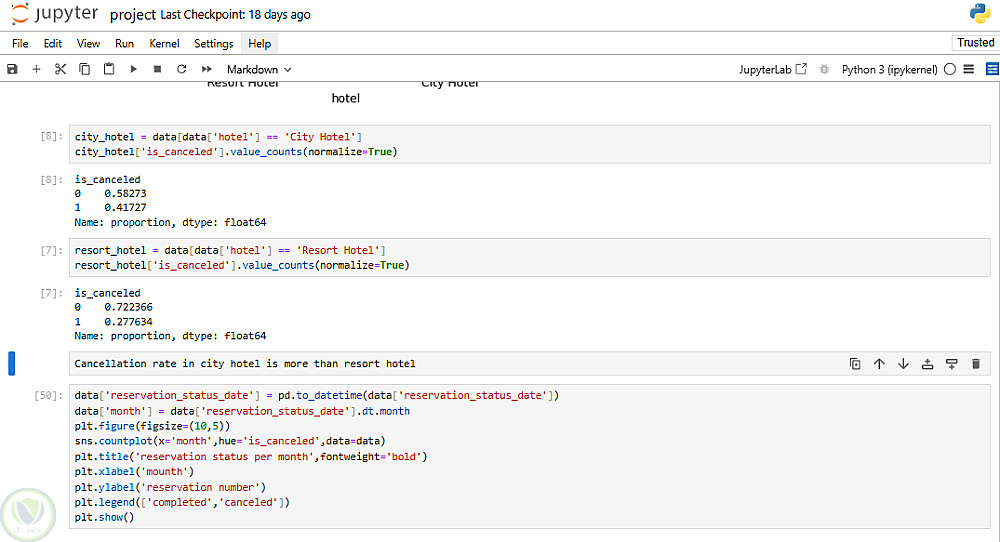Toggle the blue notebook-tools panel on the right
This screenshot has height=542, width=1000.
[992, 69]
